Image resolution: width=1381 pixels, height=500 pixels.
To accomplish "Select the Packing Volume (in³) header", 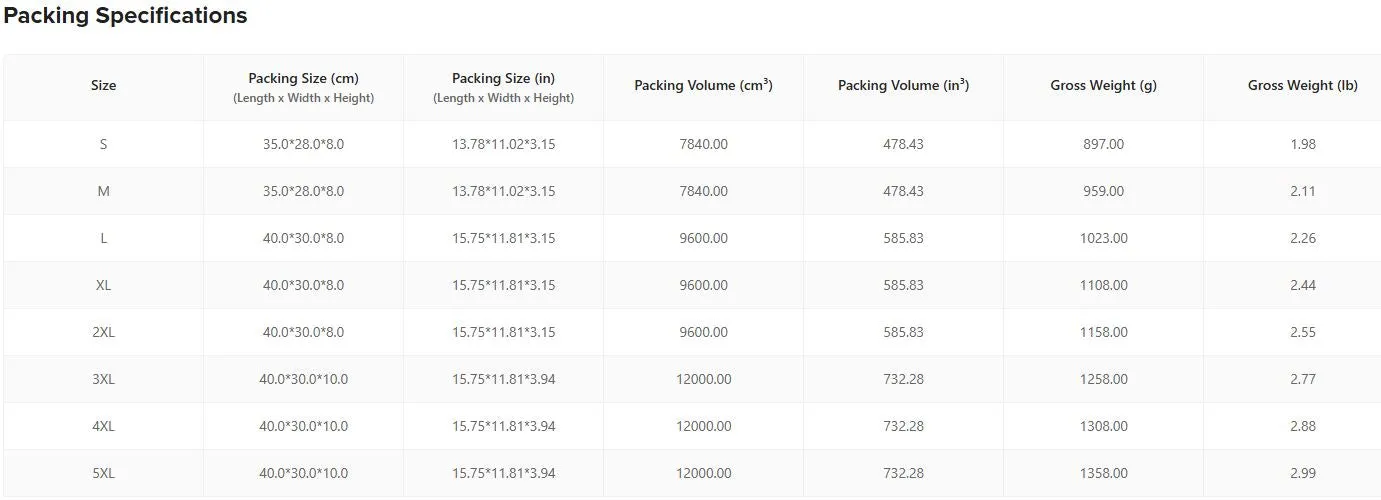I will click(x=903, y=86).
